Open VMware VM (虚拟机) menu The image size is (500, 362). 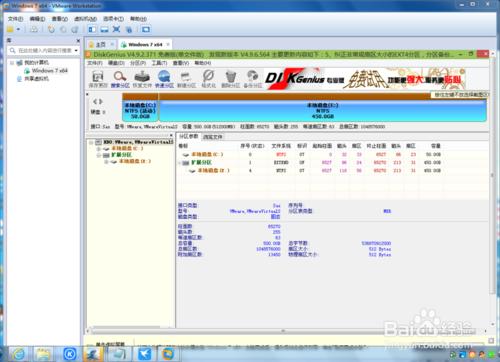point(85,19)
